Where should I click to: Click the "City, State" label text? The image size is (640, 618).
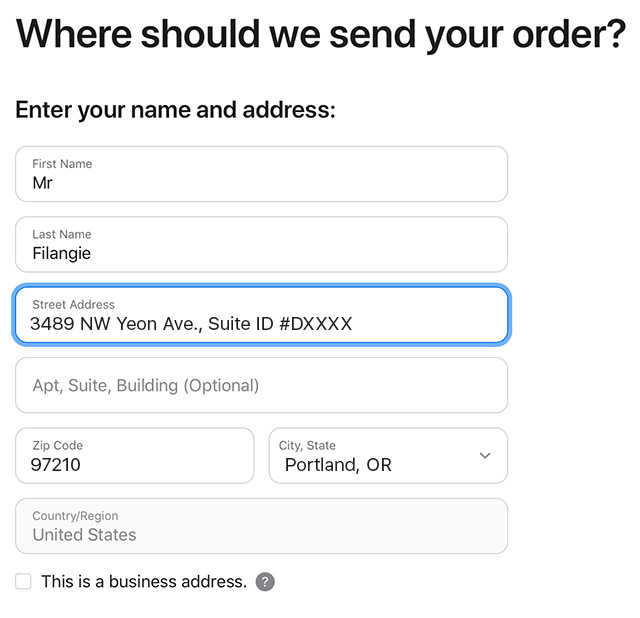[307, 445]
